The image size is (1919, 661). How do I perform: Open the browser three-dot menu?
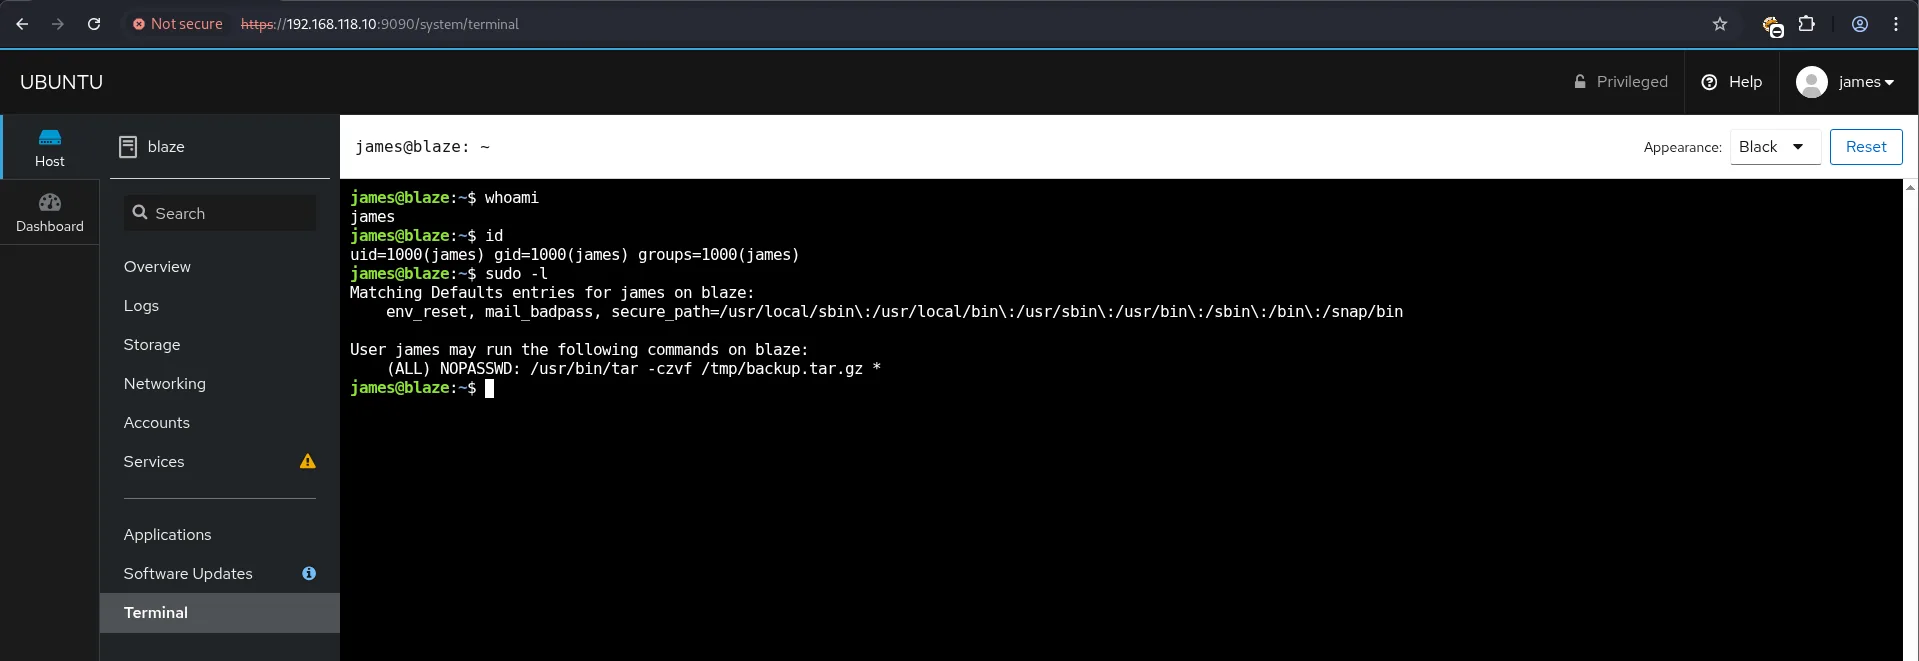point(1896,24)
